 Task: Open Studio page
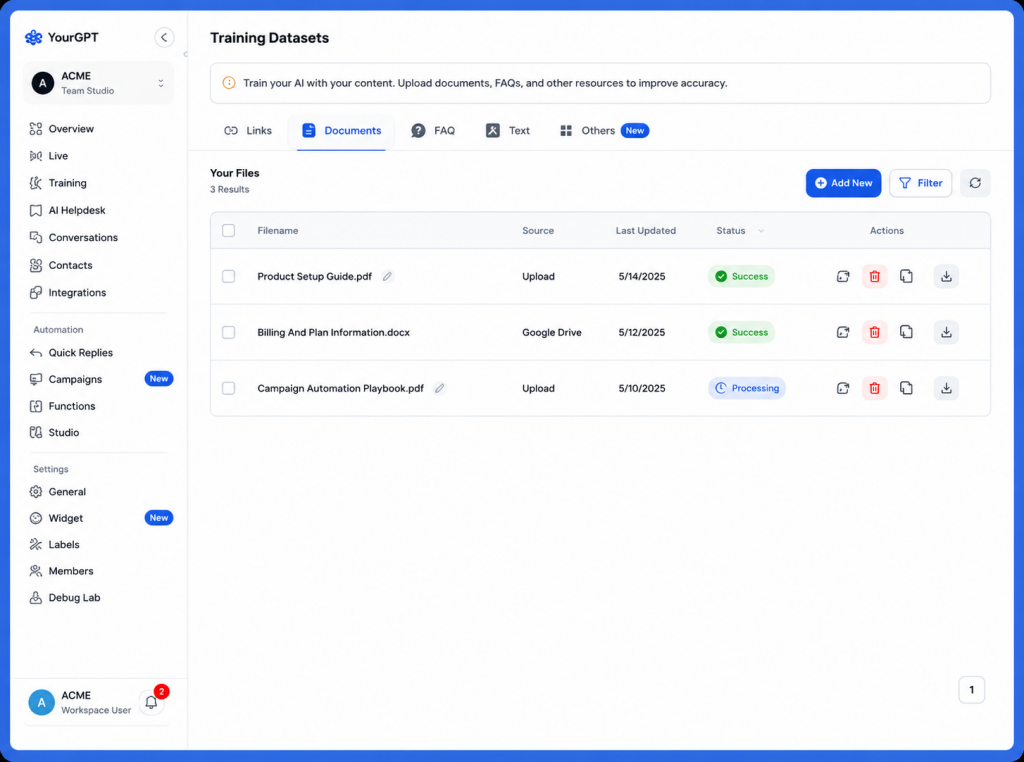(54, 432)
